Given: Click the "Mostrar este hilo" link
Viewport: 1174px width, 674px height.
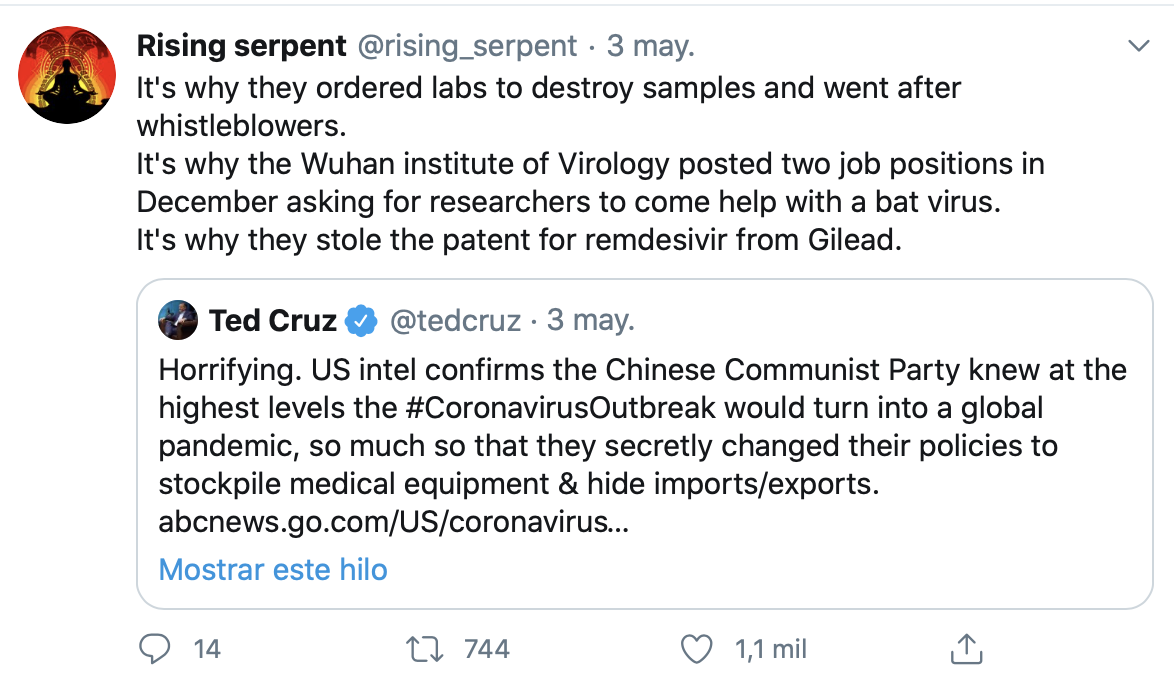Looking at the screenshot, I should tap(273, 569).
